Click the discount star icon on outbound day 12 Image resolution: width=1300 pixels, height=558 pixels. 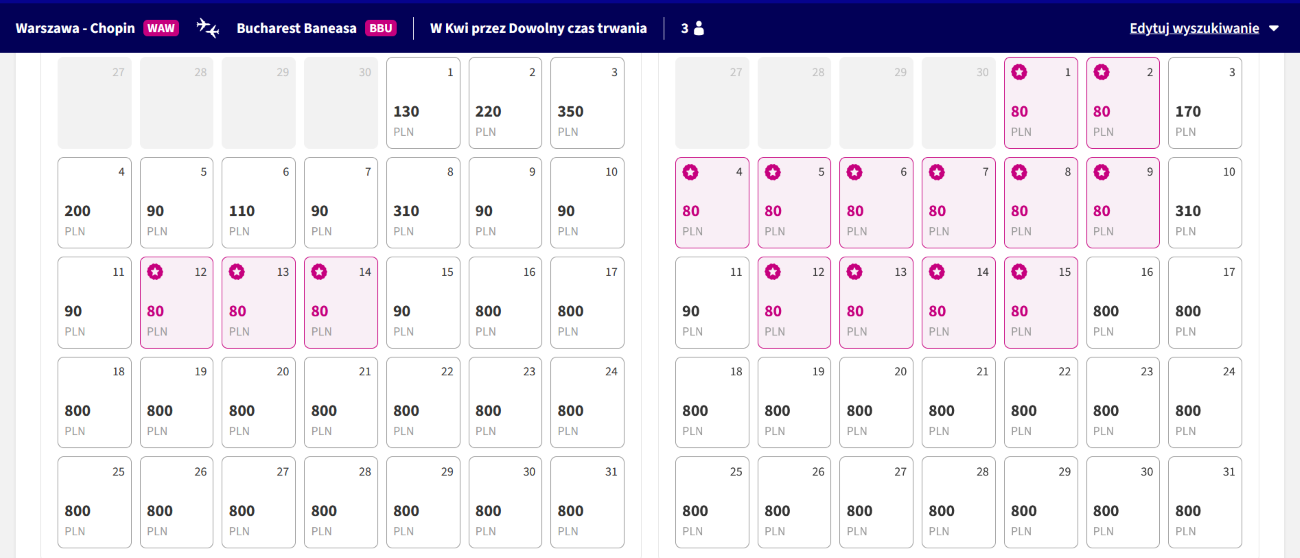(x=155, y=272)
